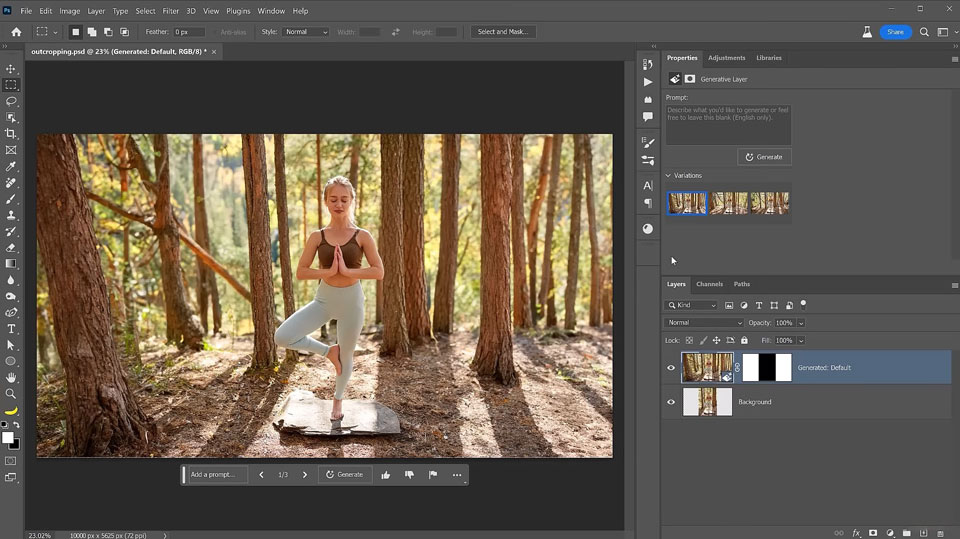Select the Dodge tool
This screenshot has height=539, width=960.
(10, 296)
